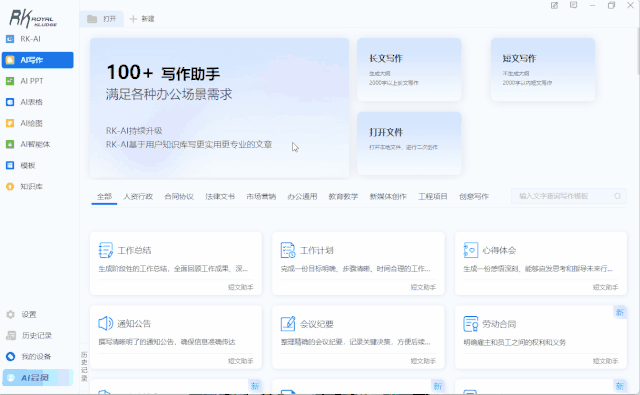The image size is (640, 395).
Task: Click the search magnifier icon
Action: pyautogui.click(x=618, y=196)
